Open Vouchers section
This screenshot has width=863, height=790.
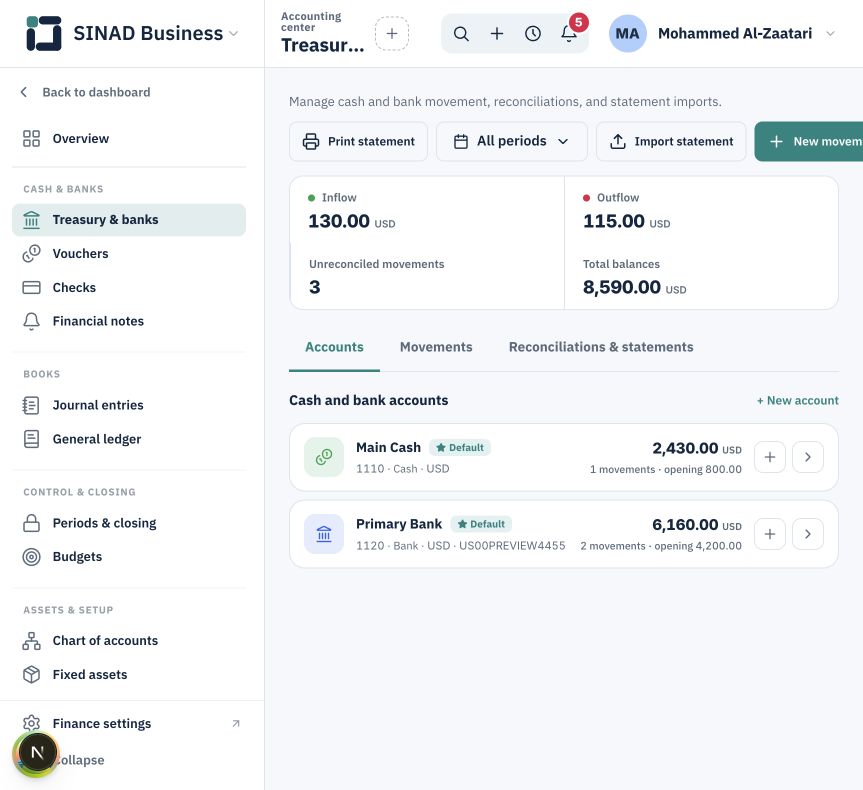129,254
